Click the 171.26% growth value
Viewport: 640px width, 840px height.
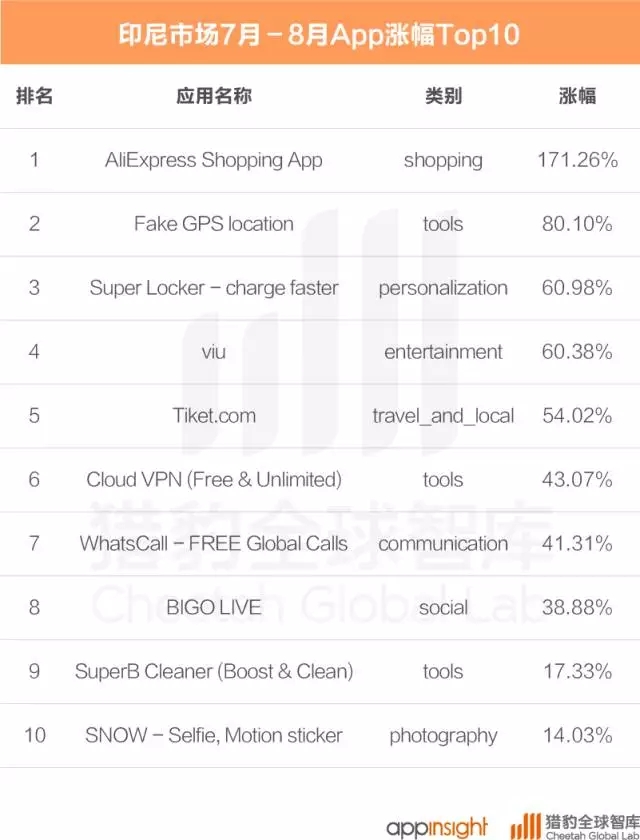tap(577, 160)
